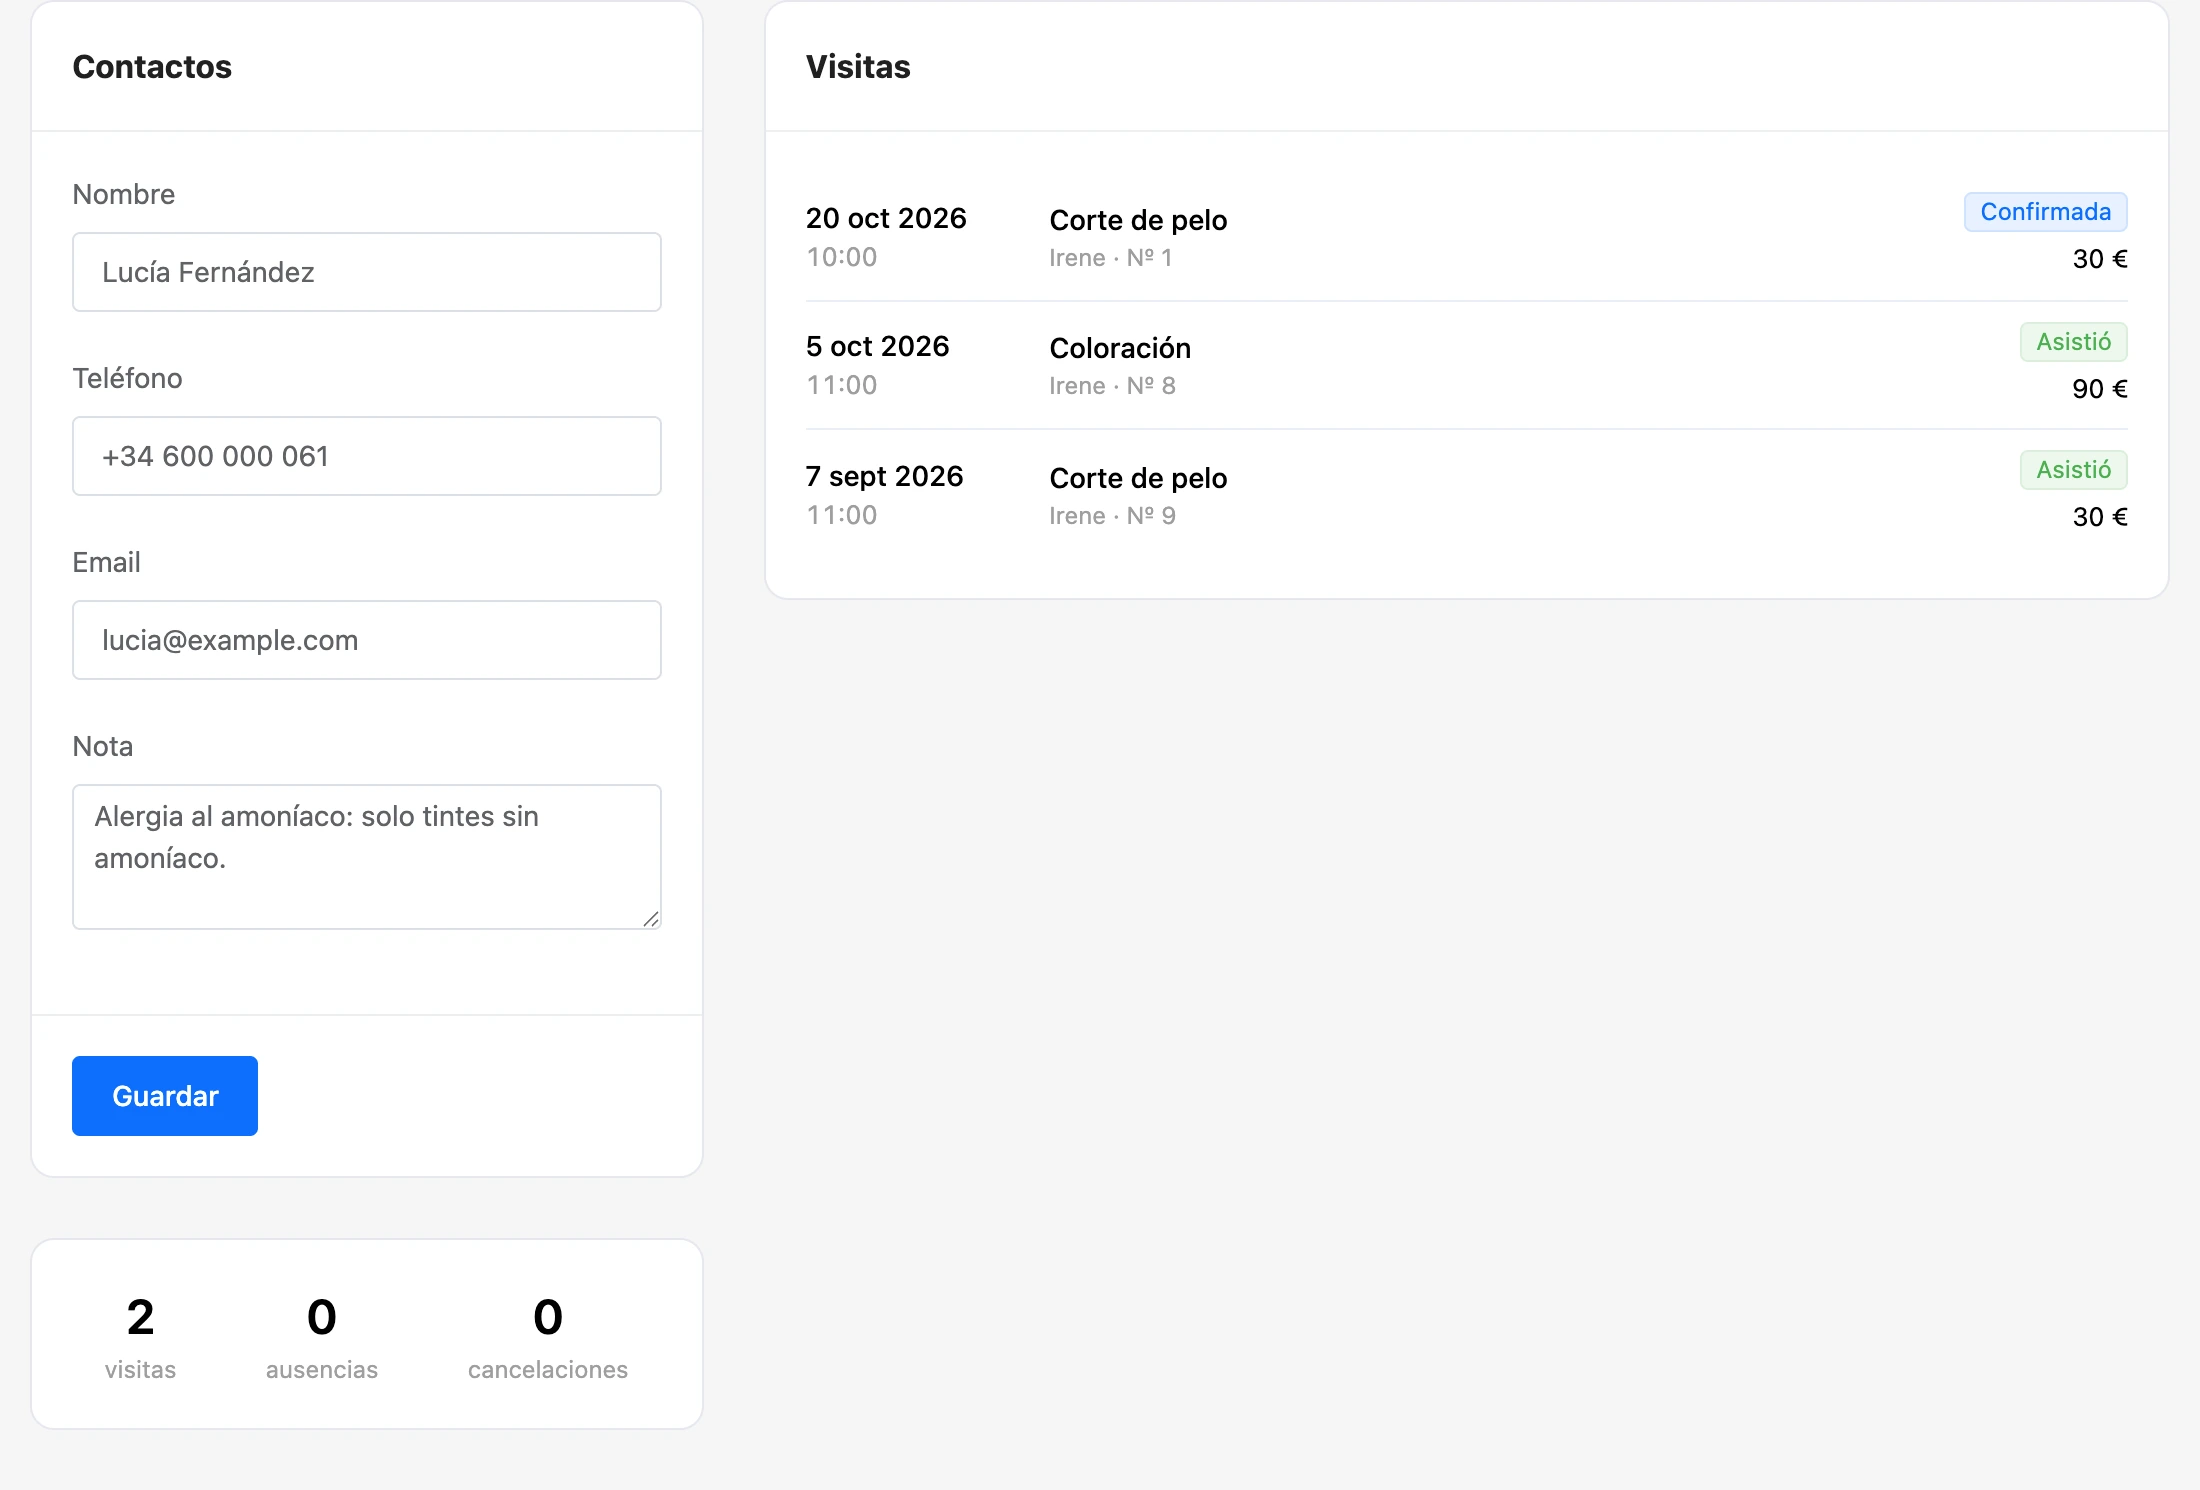Click the Asistió badge on 7 sept visit
The image size is (2200, 1490).
coord(2073,470)
